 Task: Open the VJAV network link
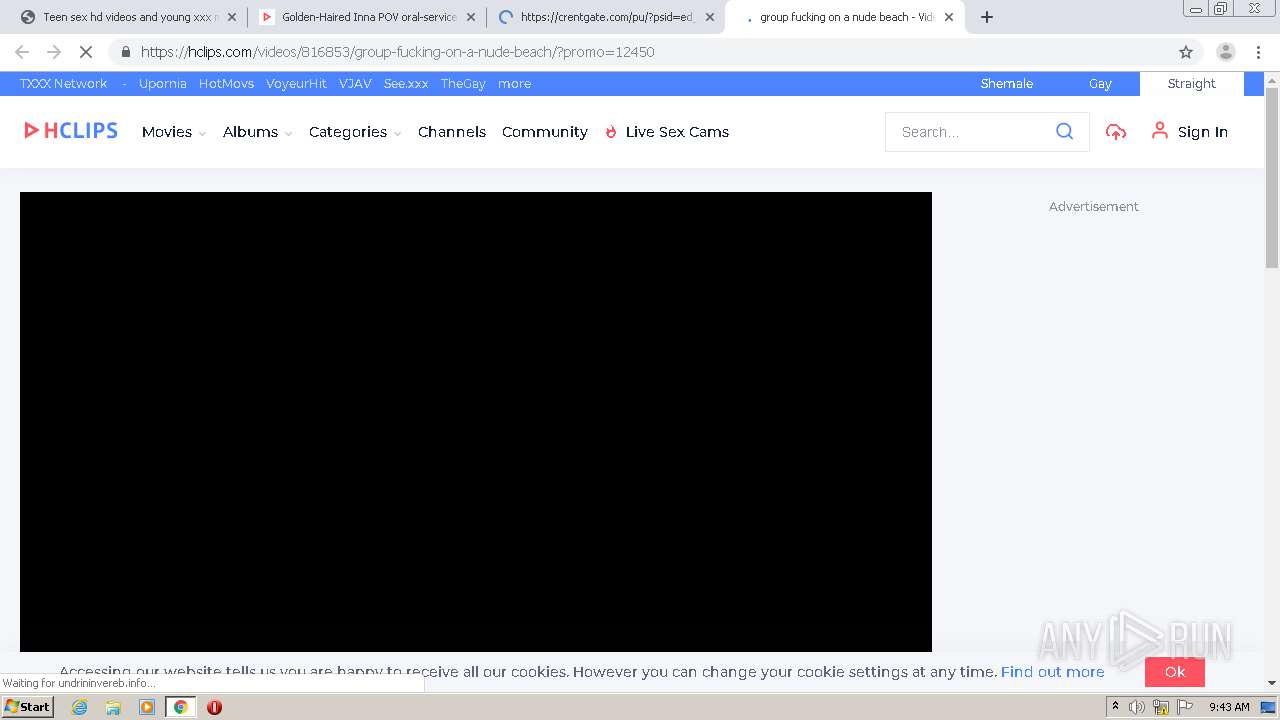(x=355, y=84)
